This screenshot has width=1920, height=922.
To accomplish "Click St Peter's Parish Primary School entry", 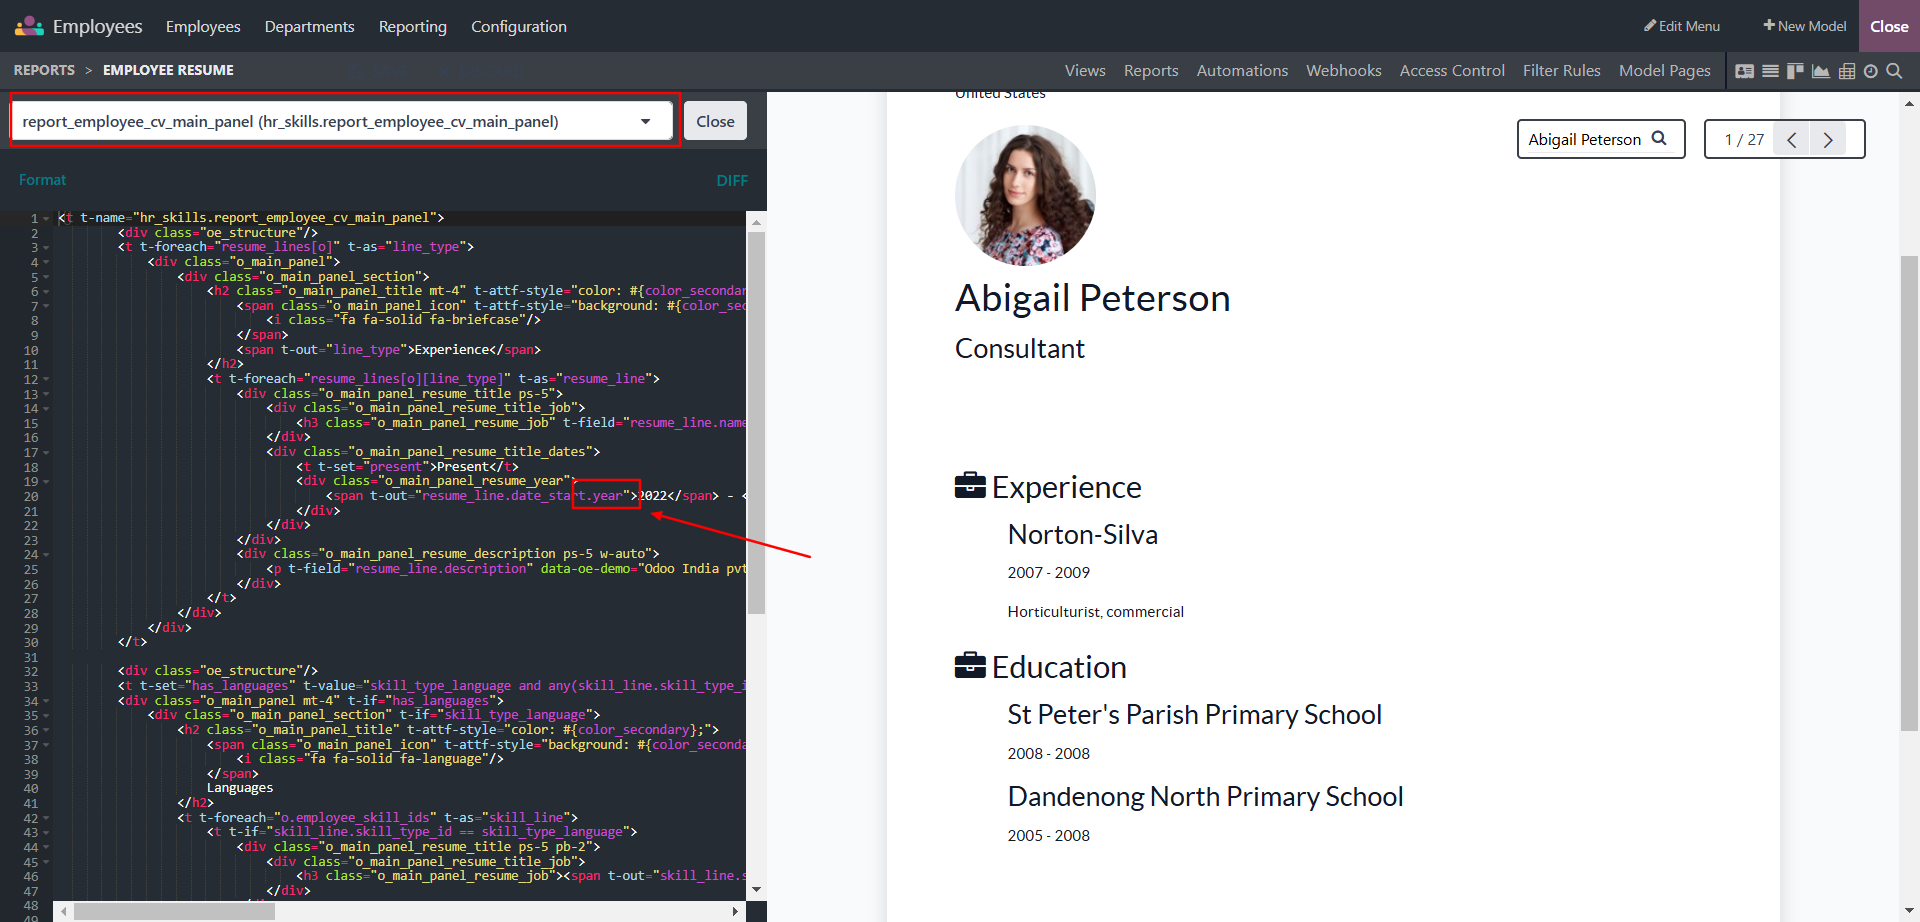I will tap(1194, 715).
